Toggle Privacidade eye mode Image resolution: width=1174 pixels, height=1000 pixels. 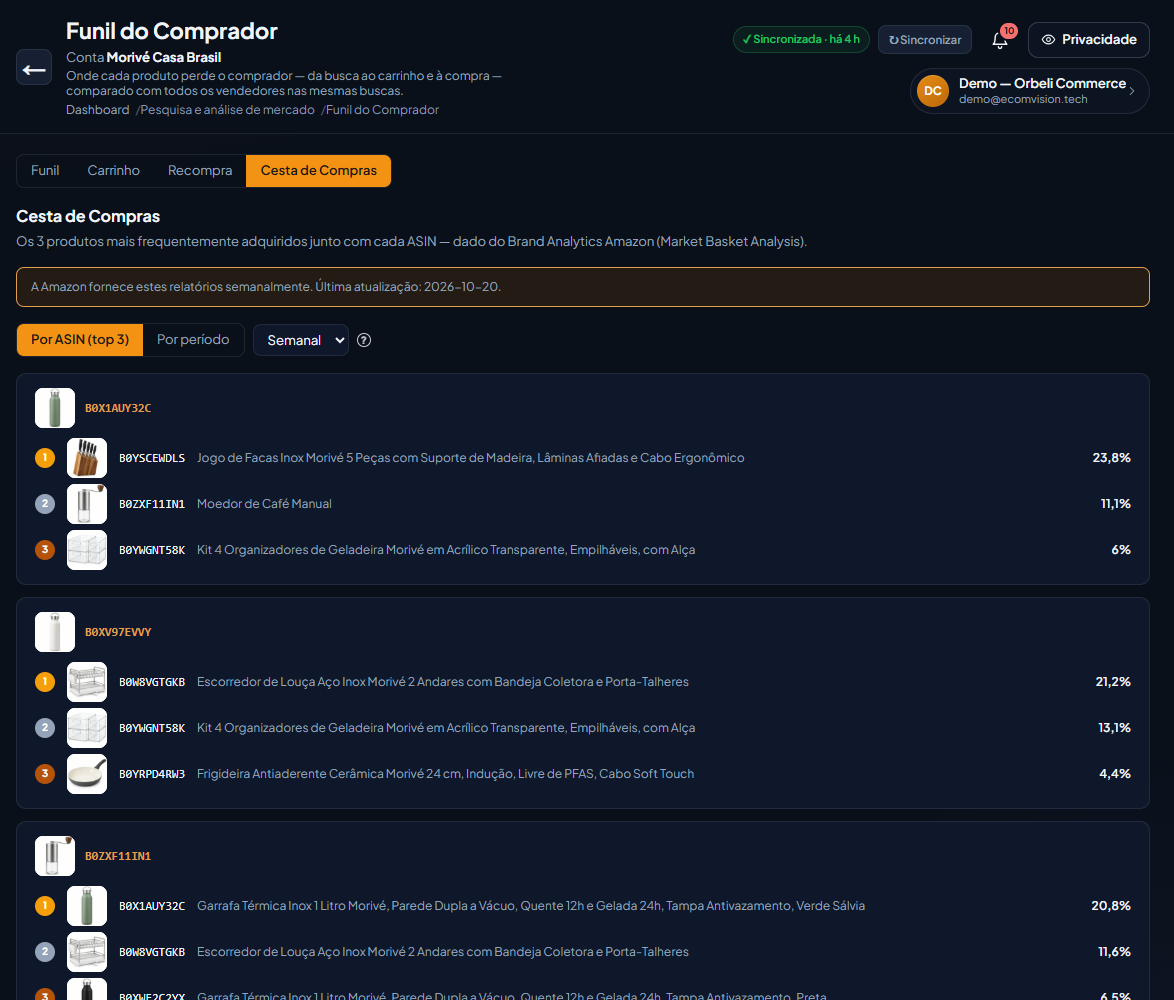[x=1089, y=40]
